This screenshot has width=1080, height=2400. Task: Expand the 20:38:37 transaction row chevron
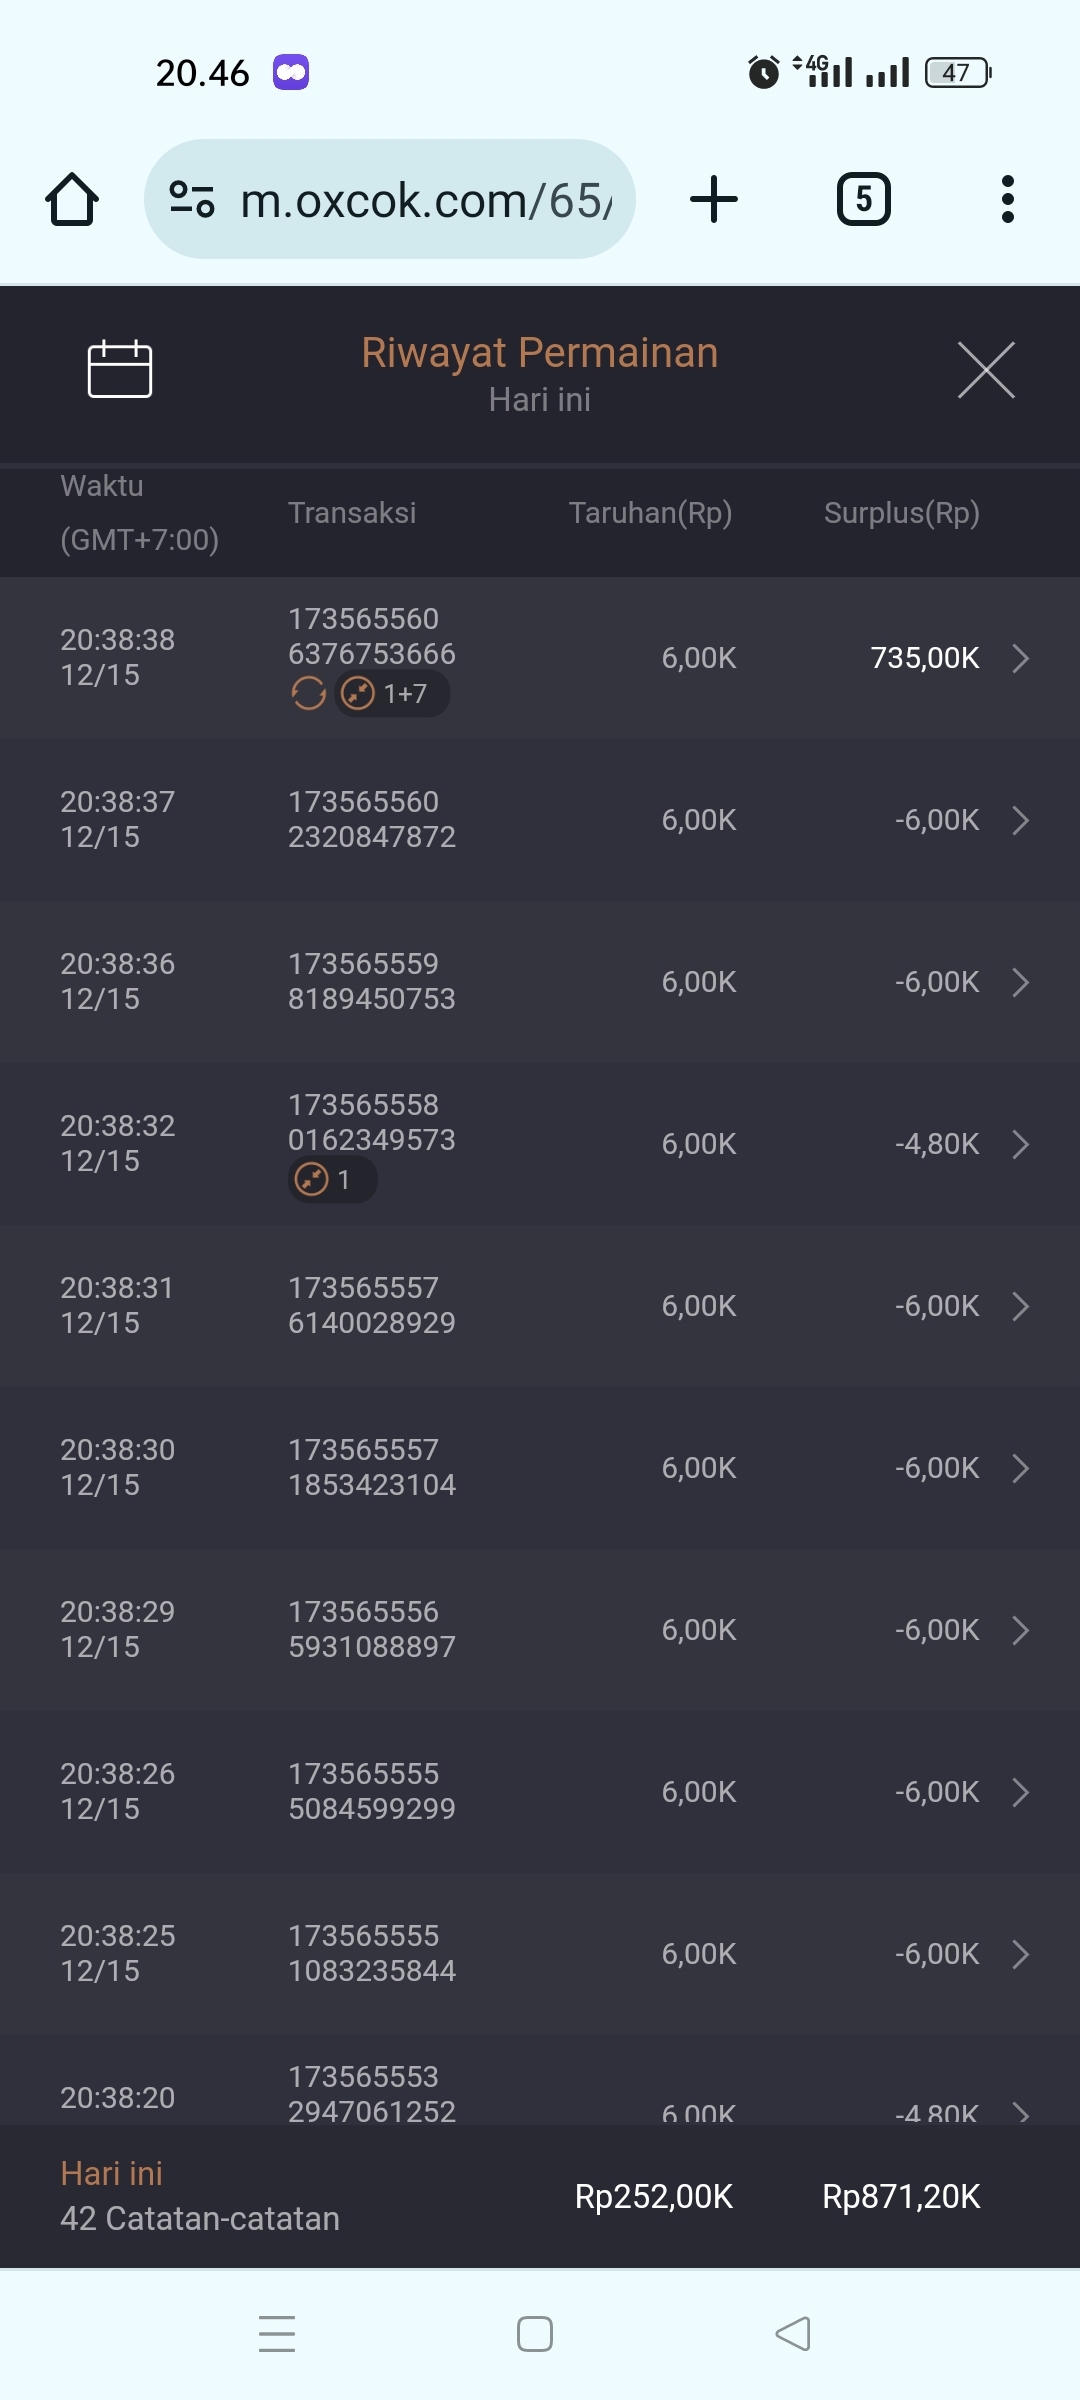pyautogui.click(x=1020, y=820)
